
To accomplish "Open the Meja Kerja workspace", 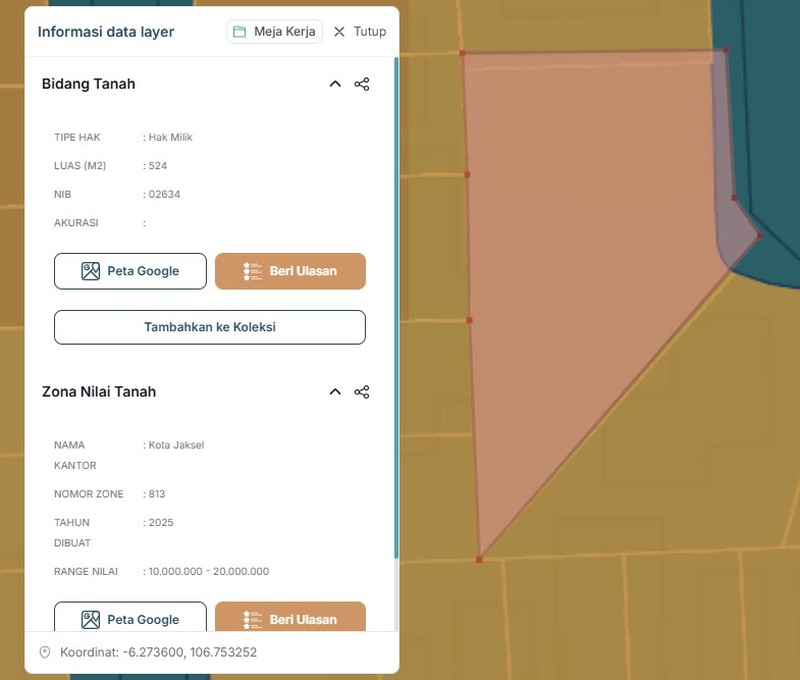I will tap(275, 31).
